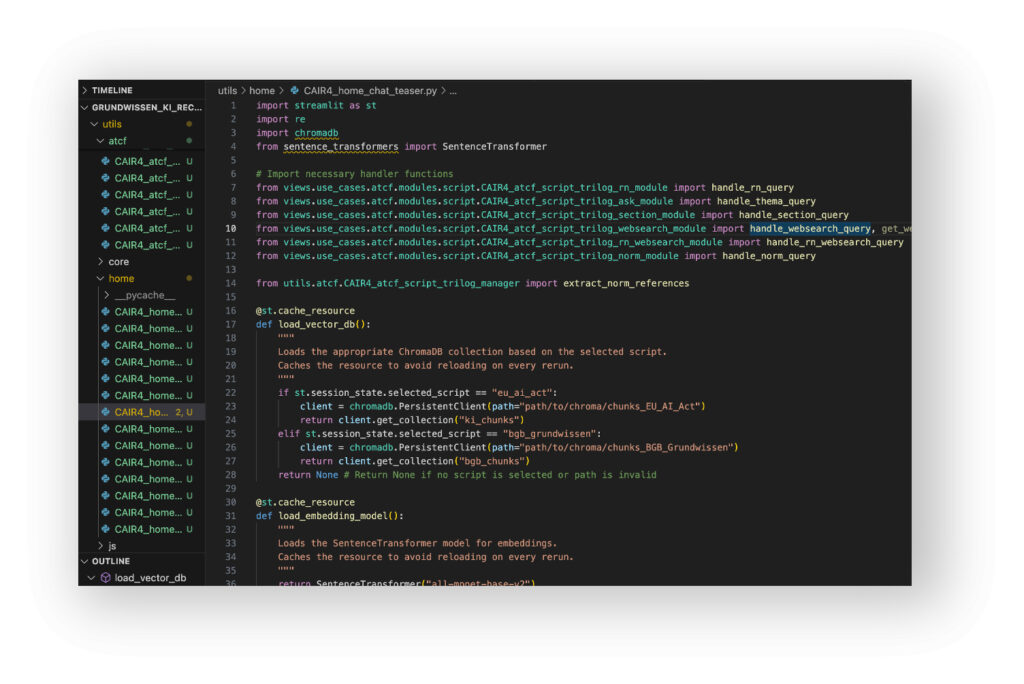Screen dimensions: 1024x684
Task: Click handle_norm_query on line 12
Action: click(x=769, y=256)
